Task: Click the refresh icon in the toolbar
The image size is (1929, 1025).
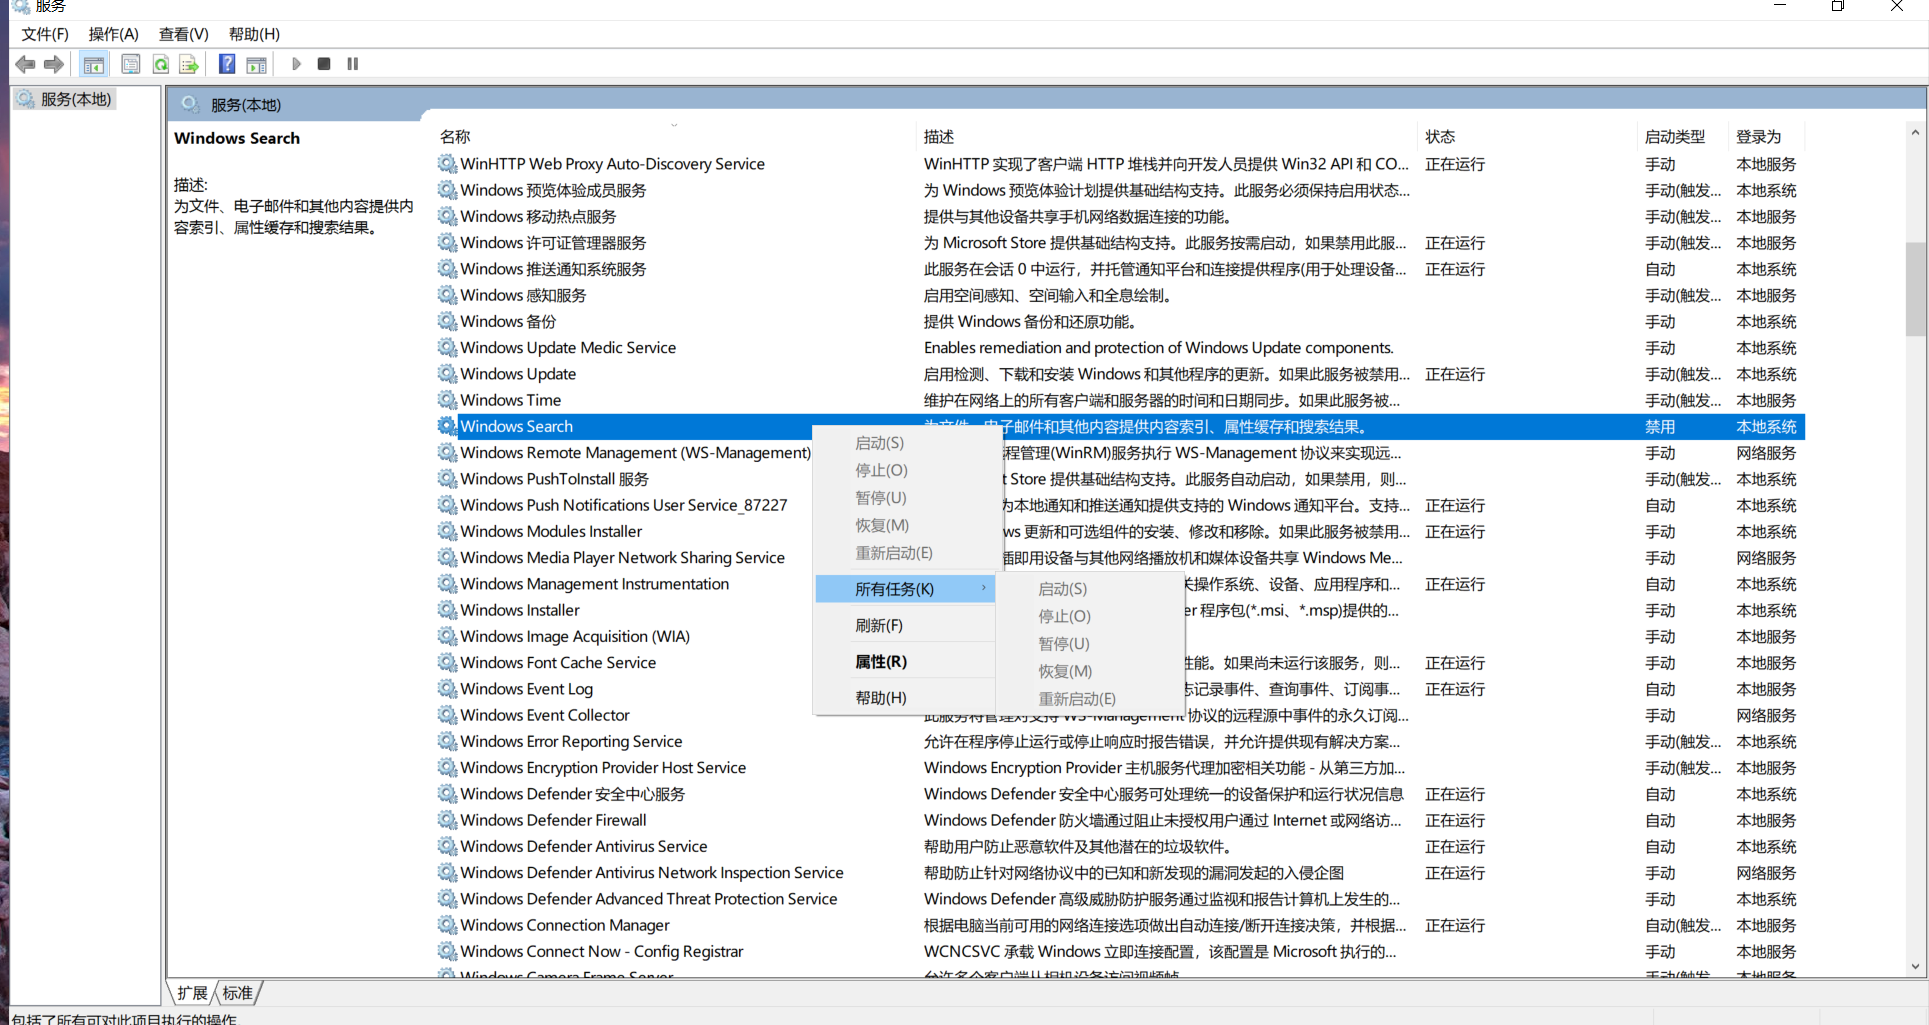Action: [160, 64]
